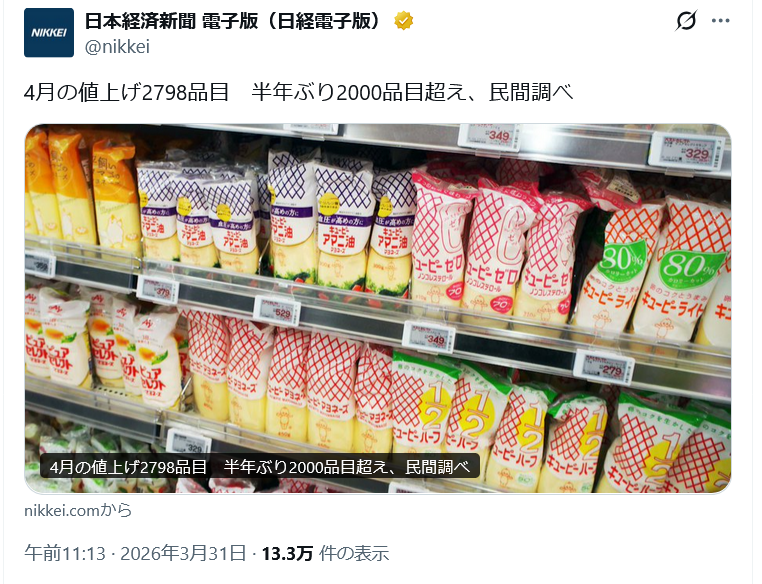Open the Grok slashed-circle icon
The image size is (762, 584).
click(686, 20)
